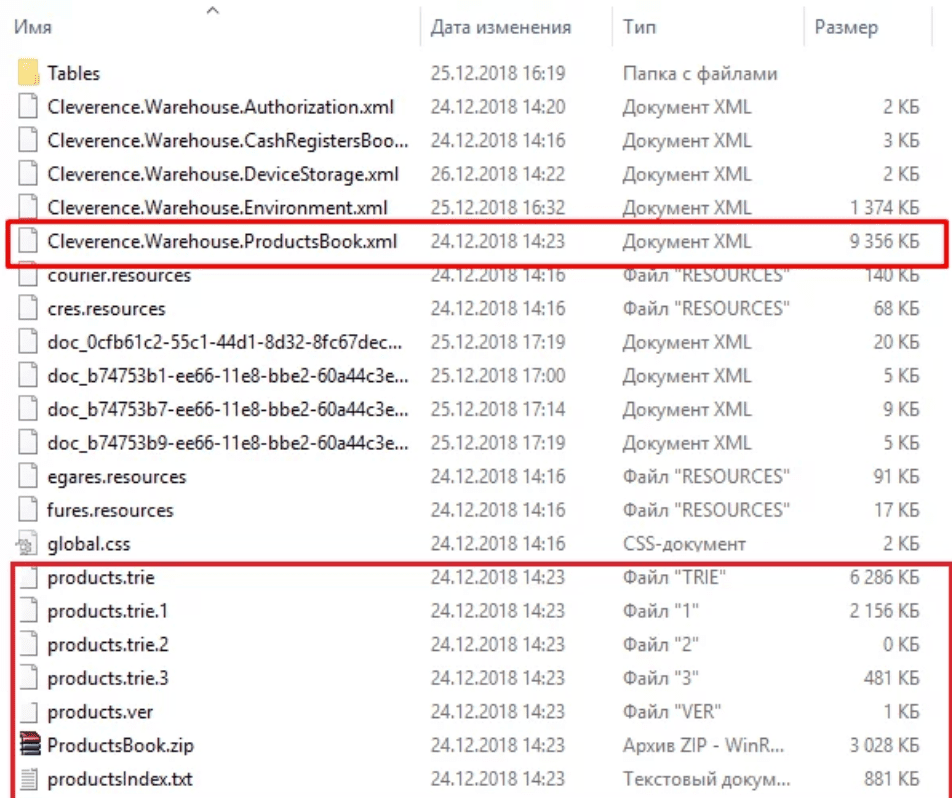Select the Cleverence.Warehouse.ProductsBook.xml file icon

coord(28,242)
